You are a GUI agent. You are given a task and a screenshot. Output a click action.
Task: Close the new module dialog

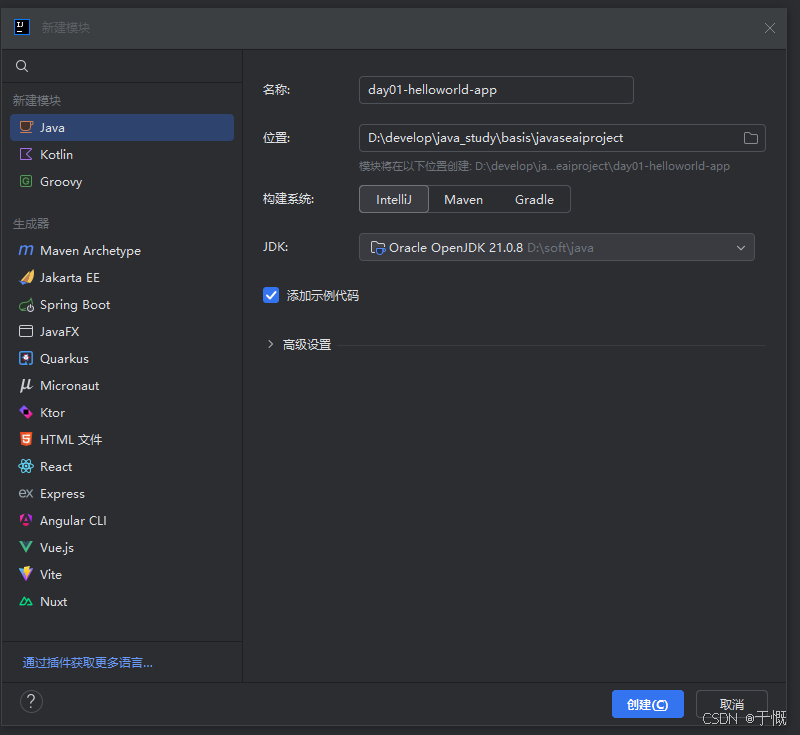(770, 28)
